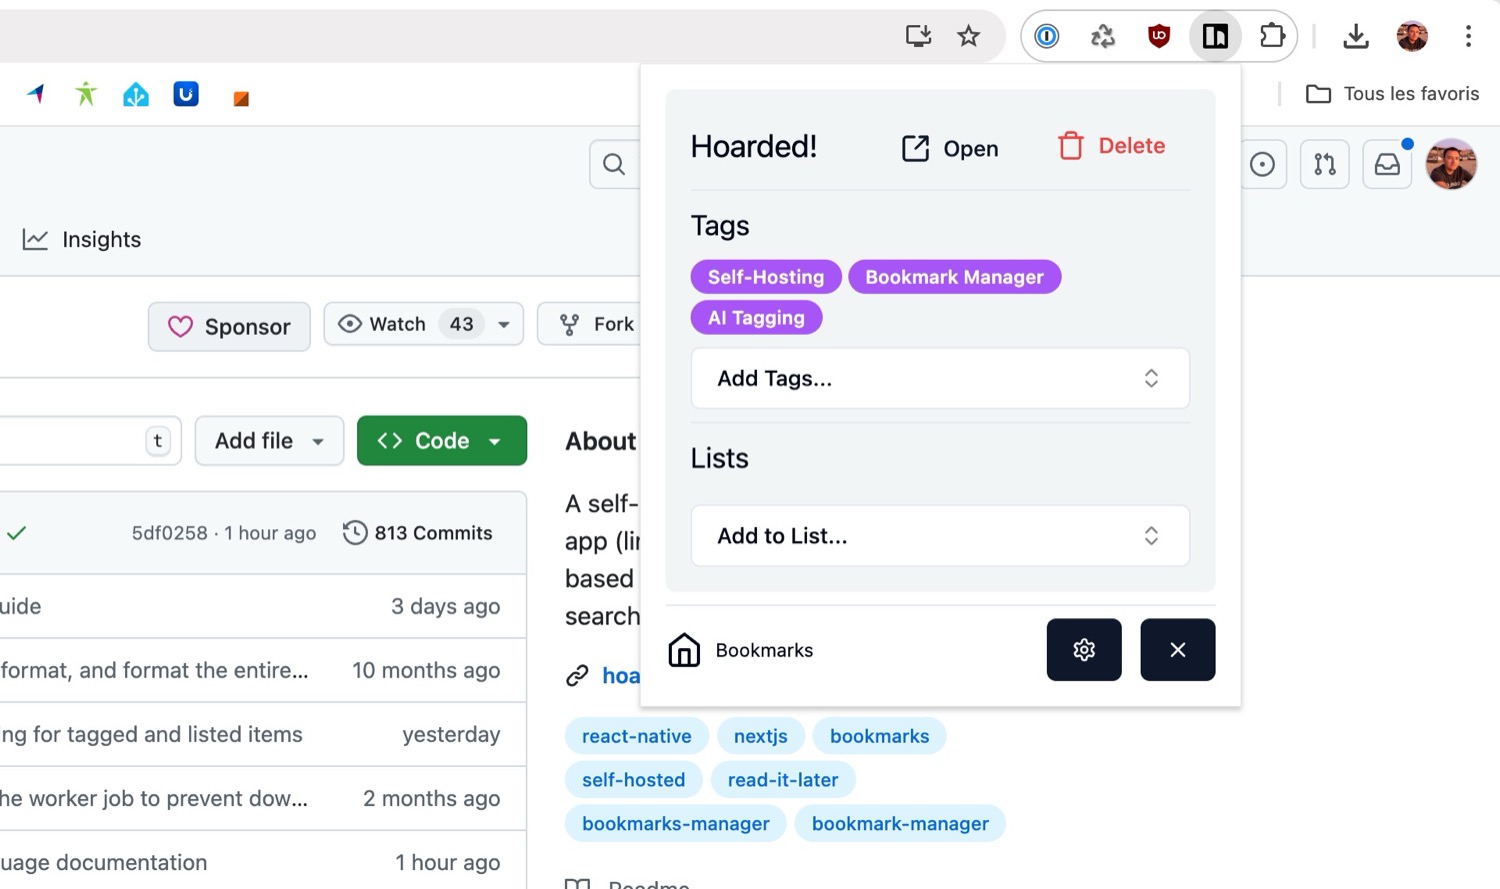Bookmark this page with star icon

pyautogui.click(x=968, y=37)
